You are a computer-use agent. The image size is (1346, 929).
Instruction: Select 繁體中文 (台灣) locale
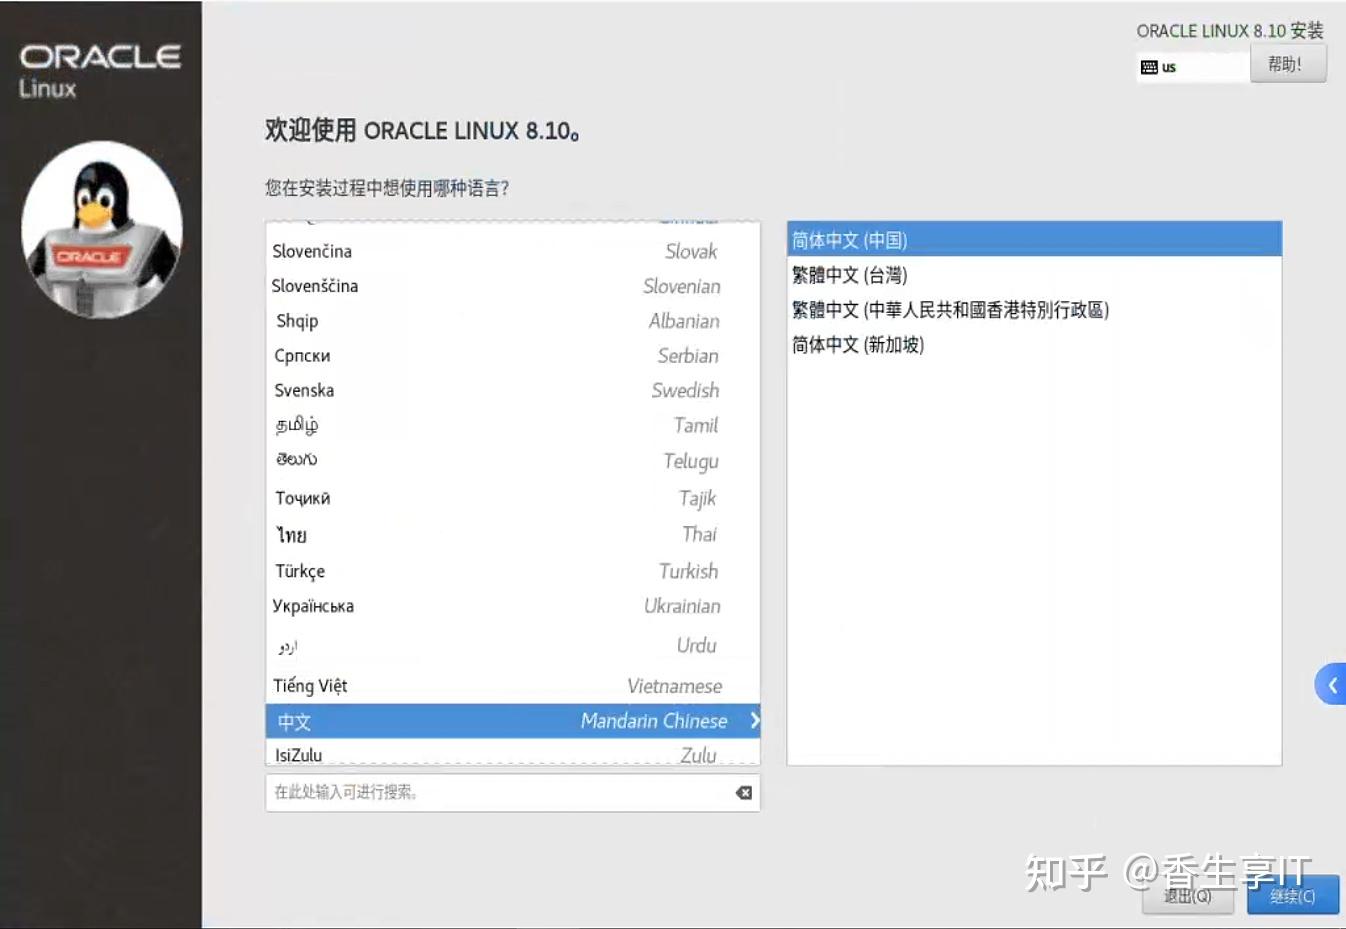point(1034,275)
